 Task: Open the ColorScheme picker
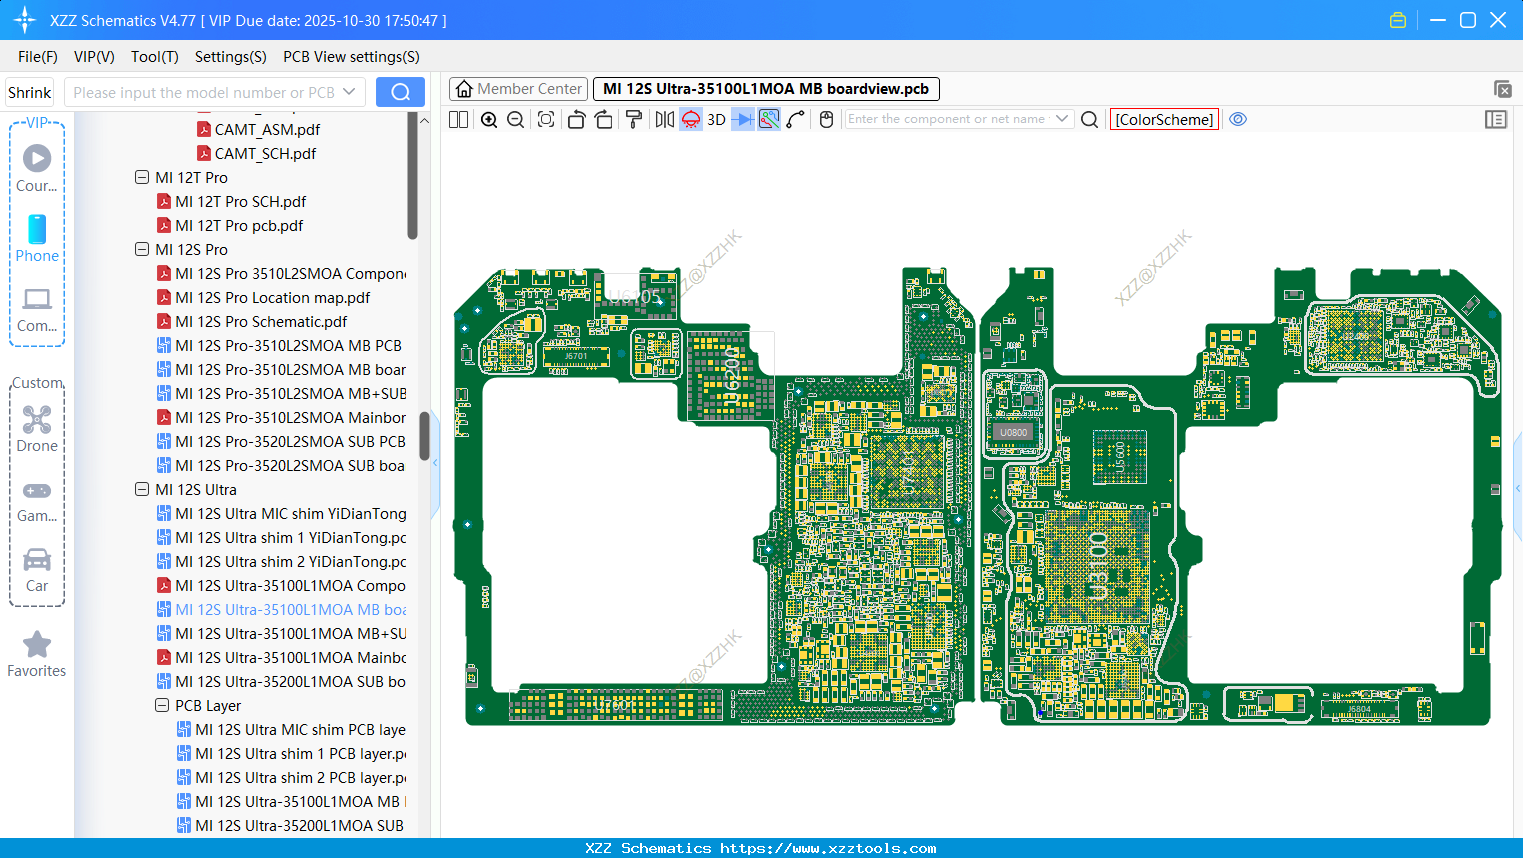coord(1163,119)
